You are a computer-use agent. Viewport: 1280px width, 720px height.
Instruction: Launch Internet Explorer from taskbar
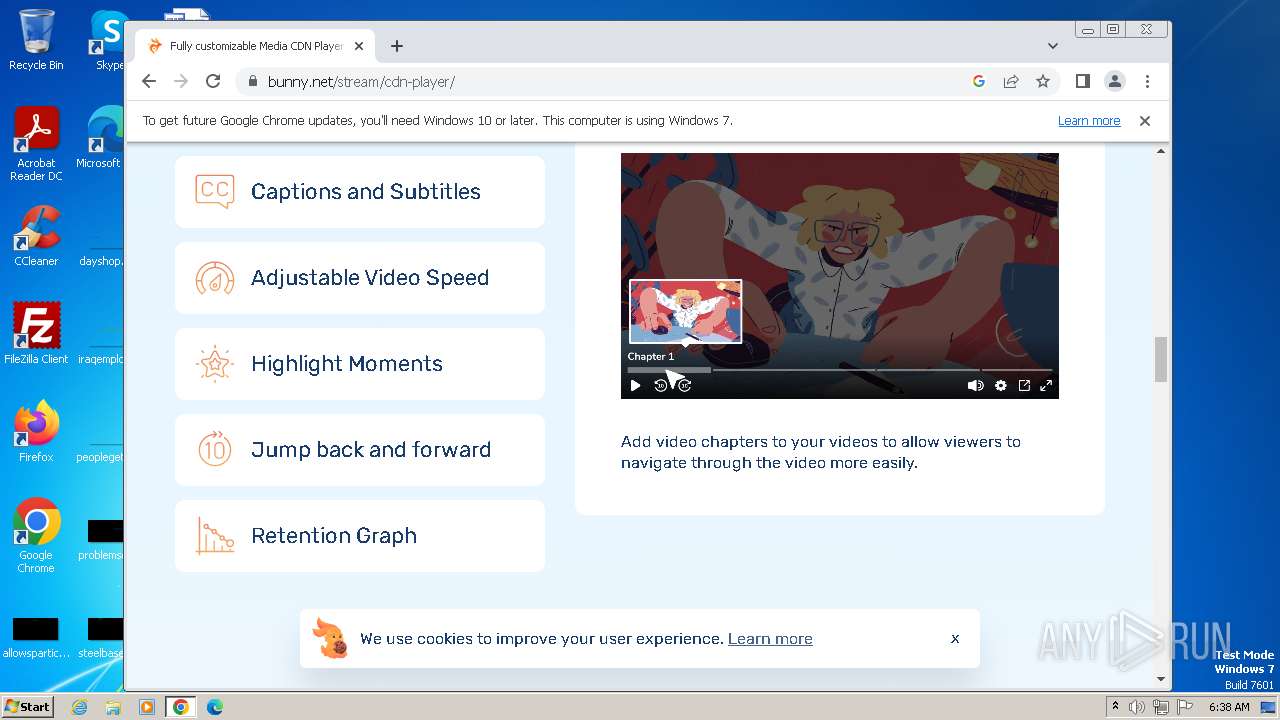pos(79,707)
